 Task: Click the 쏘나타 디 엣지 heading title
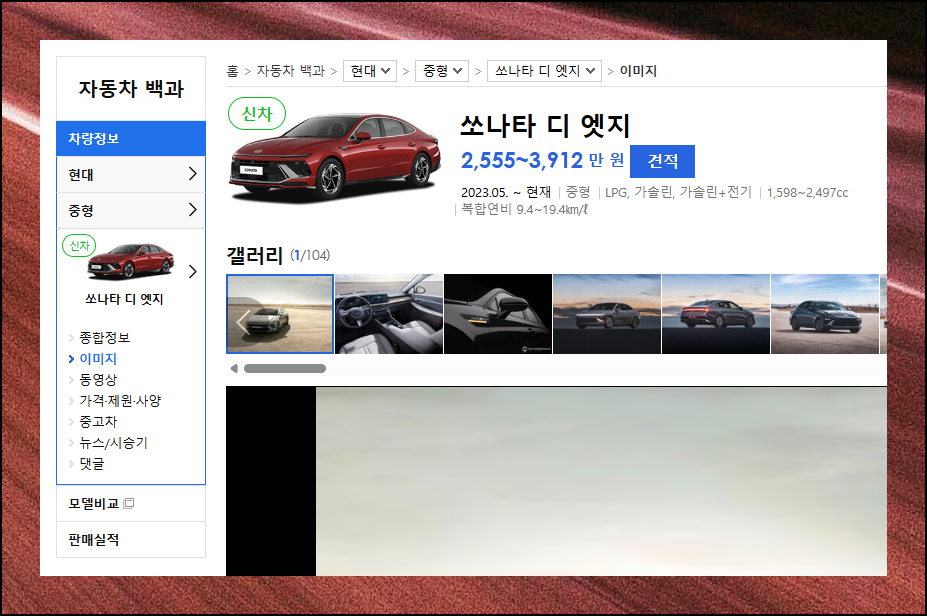545,126
